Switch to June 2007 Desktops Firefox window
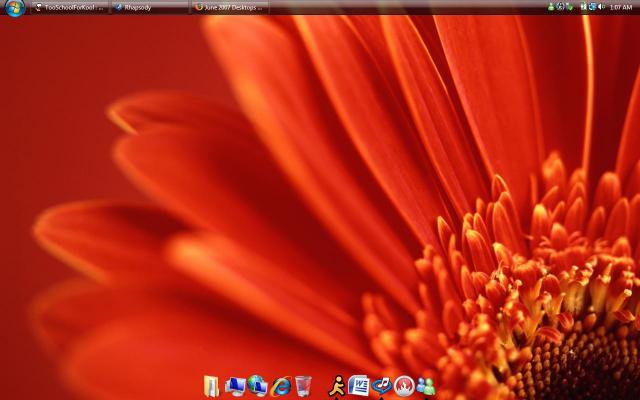Viewport: 640px width, 400px height. pyautogui.click(x=230, y=7)
